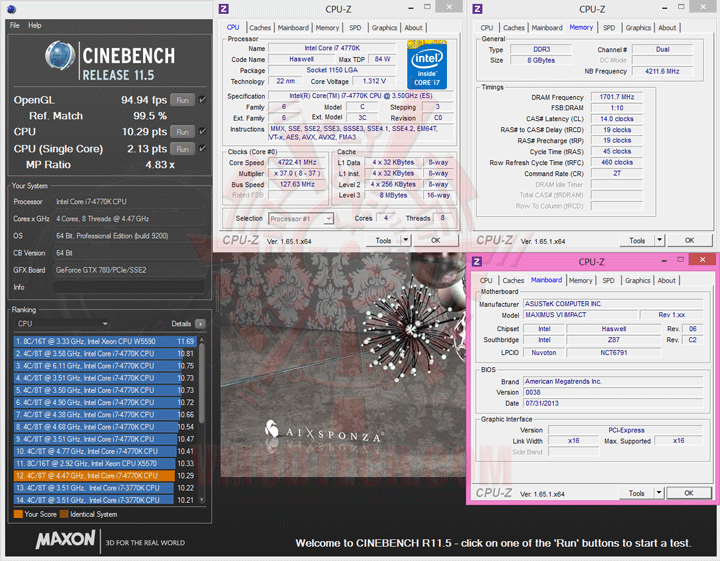Expand Tools dropdown arrow in CPU-Z Memory window
The image size is (720, 561).
pos(659,241)
